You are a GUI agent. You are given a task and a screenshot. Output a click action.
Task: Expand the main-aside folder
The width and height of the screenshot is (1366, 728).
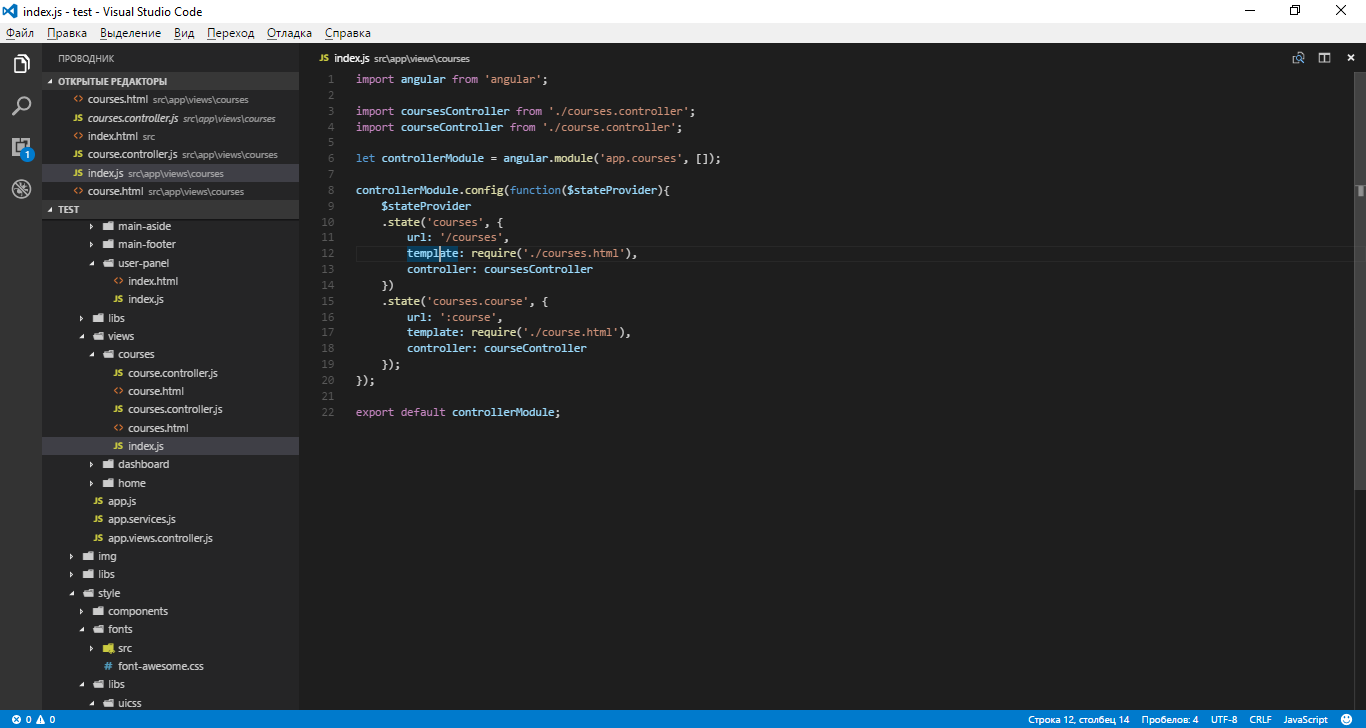tap(146, 227)
